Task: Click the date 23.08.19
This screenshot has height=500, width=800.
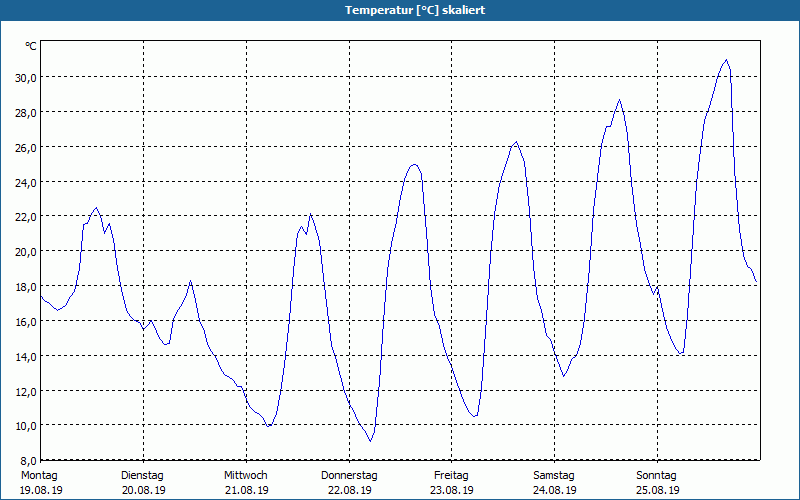Action: tap(452, 490)
